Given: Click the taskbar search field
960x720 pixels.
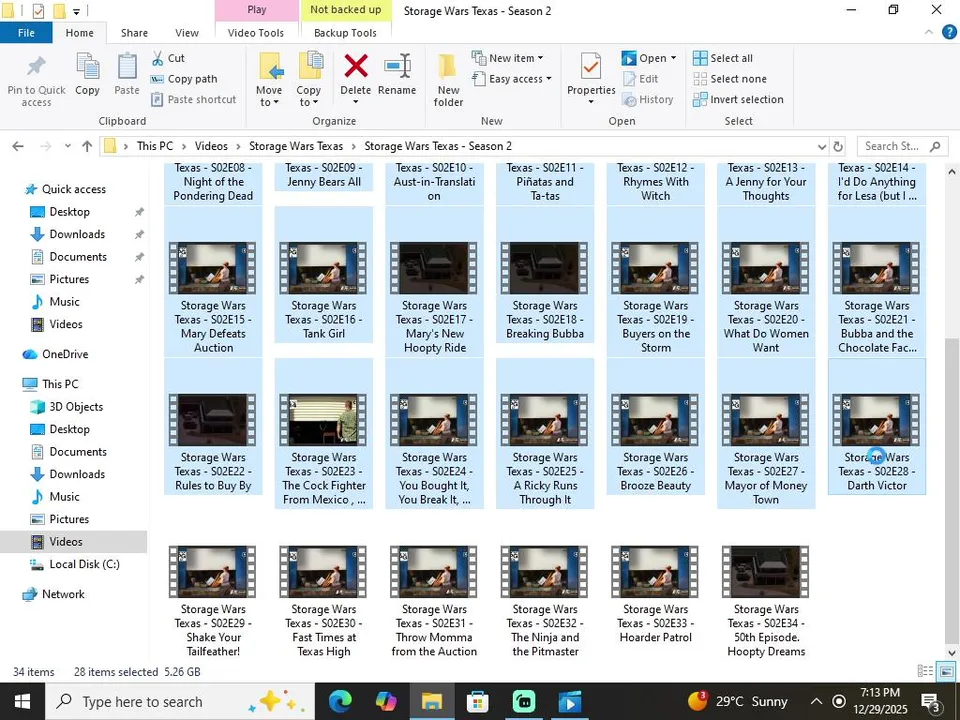Looking at the screenshot, I should point(179,702).
